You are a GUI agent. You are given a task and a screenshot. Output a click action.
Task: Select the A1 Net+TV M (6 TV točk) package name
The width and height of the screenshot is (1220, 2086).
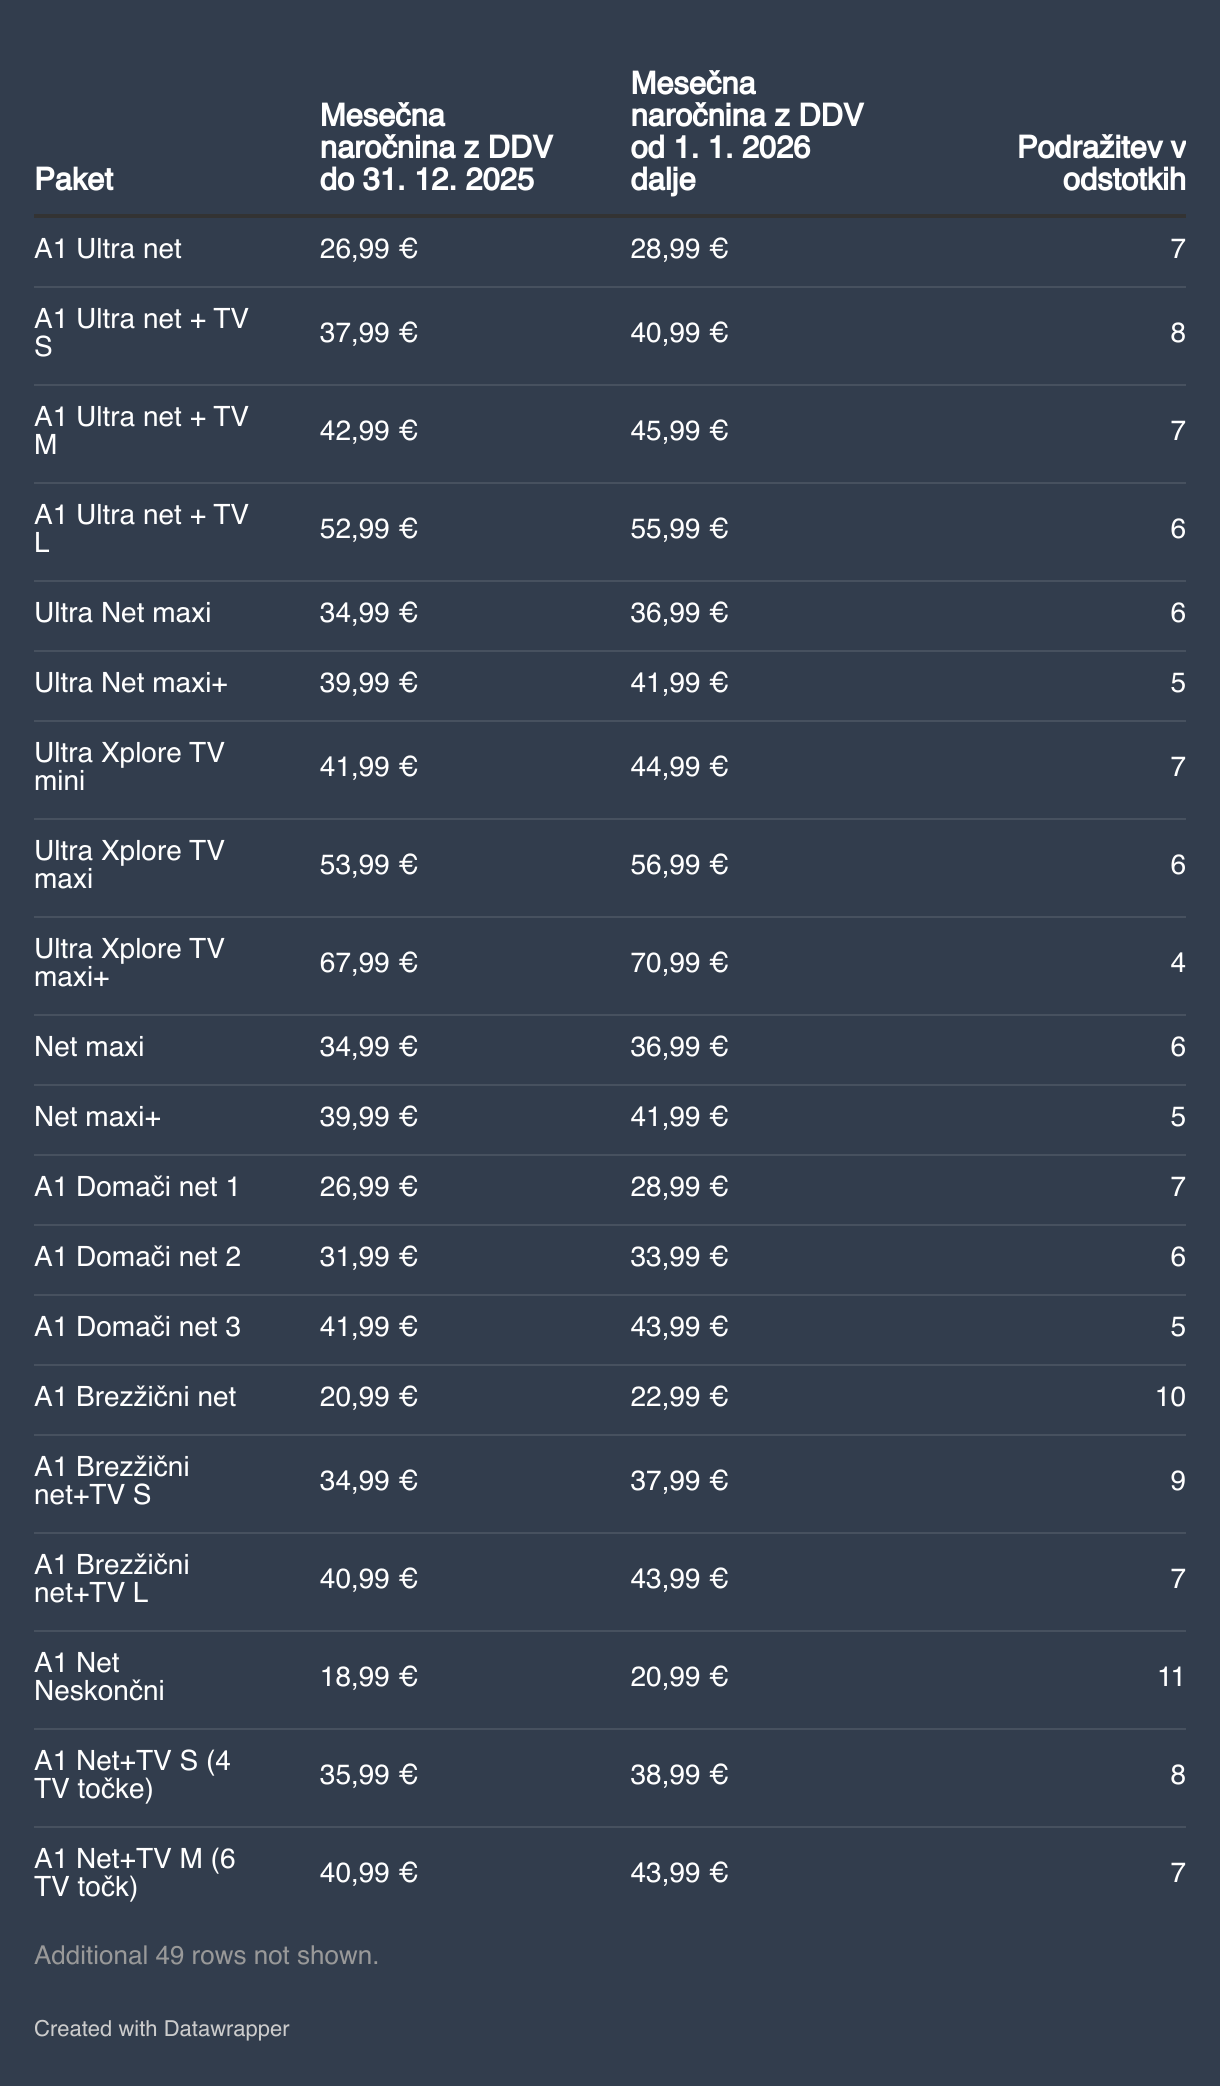135,1872
